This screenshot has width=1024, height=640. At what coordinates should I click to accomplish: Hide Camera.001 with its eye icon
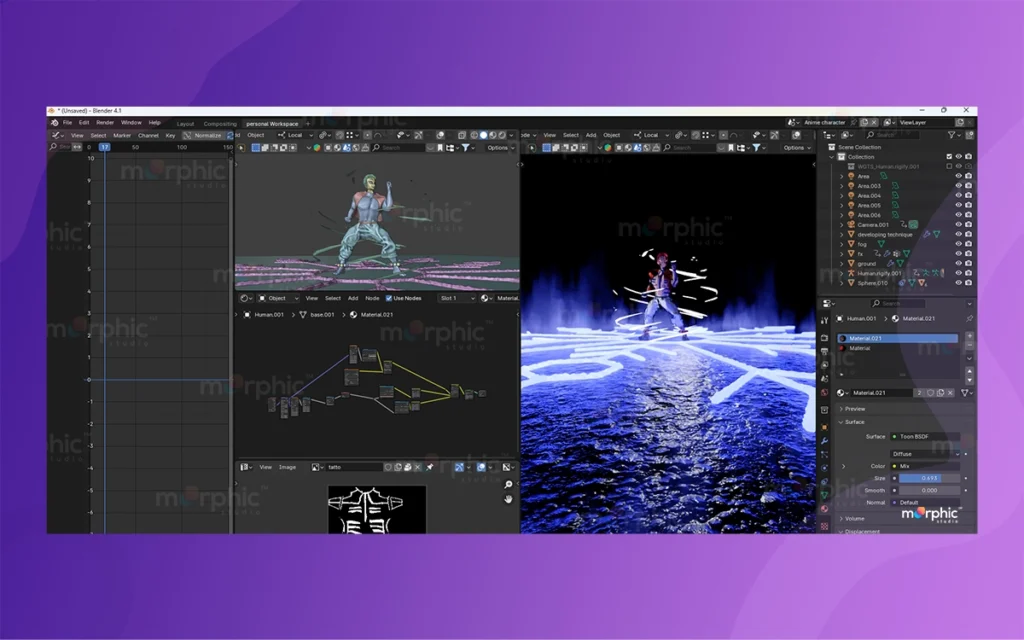[x=958, y=225]
